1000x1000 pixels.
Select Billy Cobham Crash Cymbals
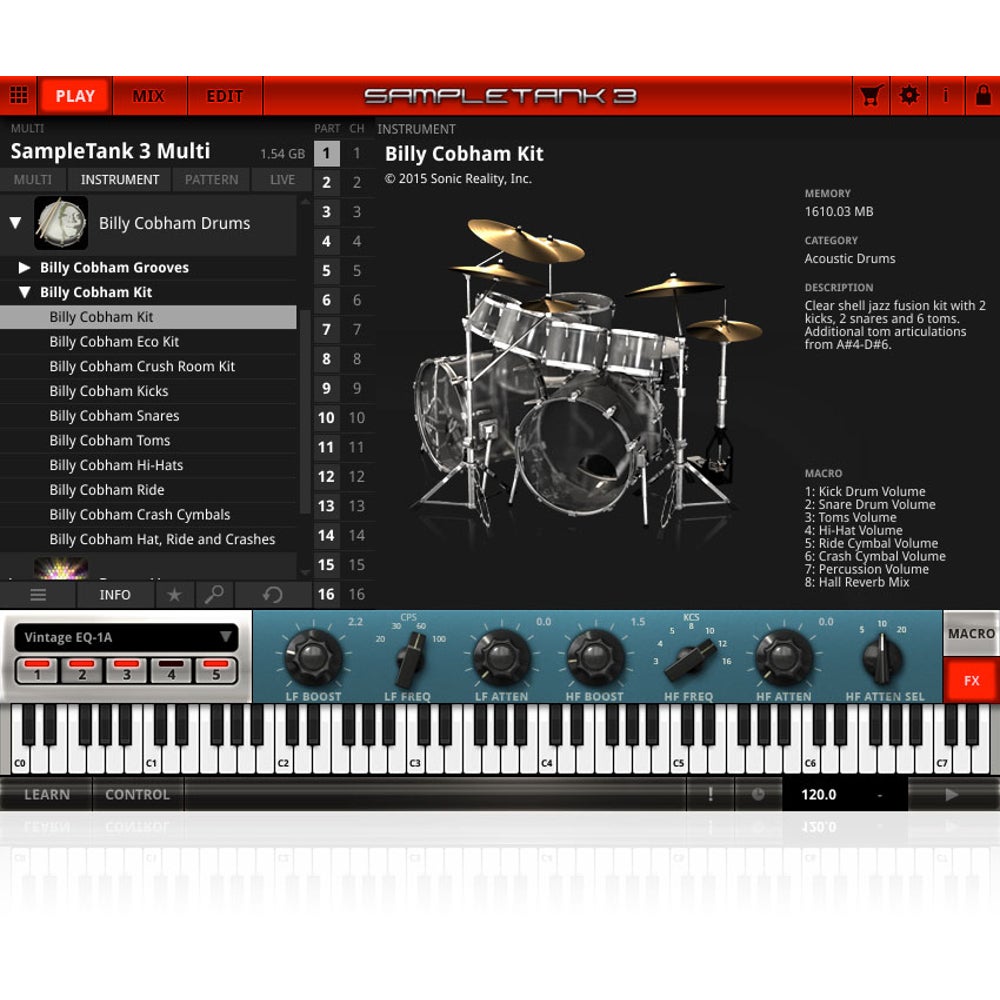point(148,515)
